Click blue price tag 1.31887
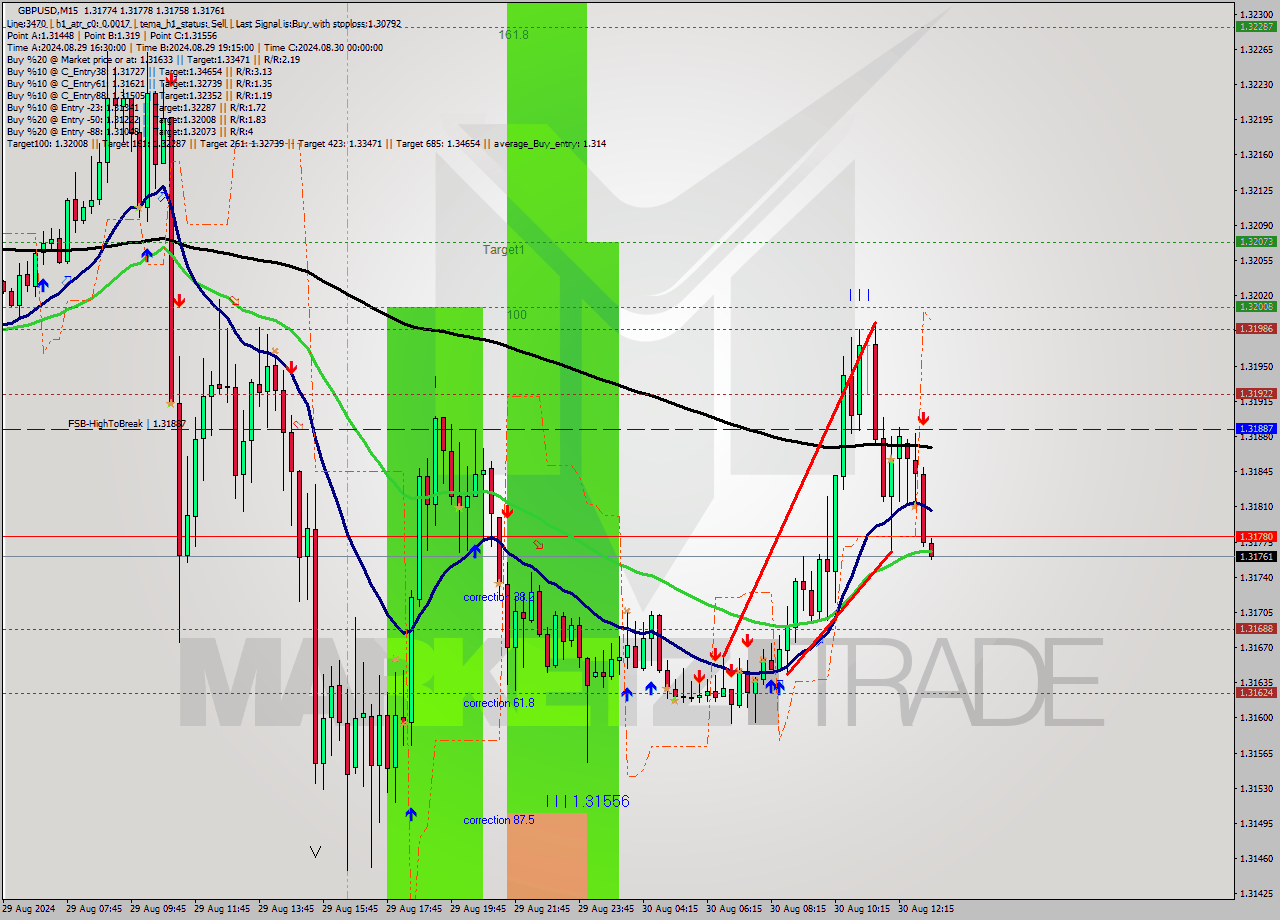 point(1255,428)
